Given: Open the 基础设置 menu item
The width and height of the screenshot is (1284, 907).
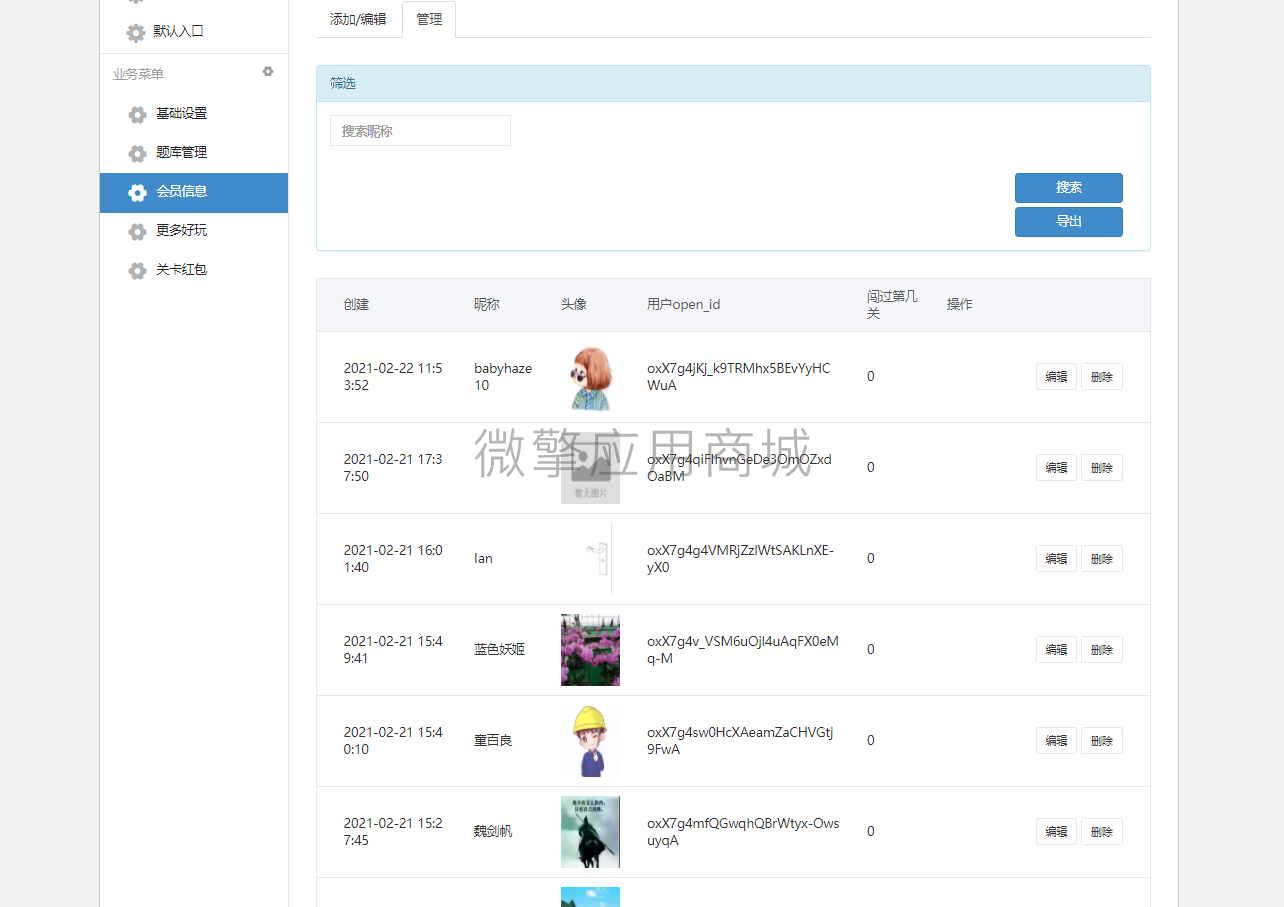Looking at the screenshot, I should (194, 114).
